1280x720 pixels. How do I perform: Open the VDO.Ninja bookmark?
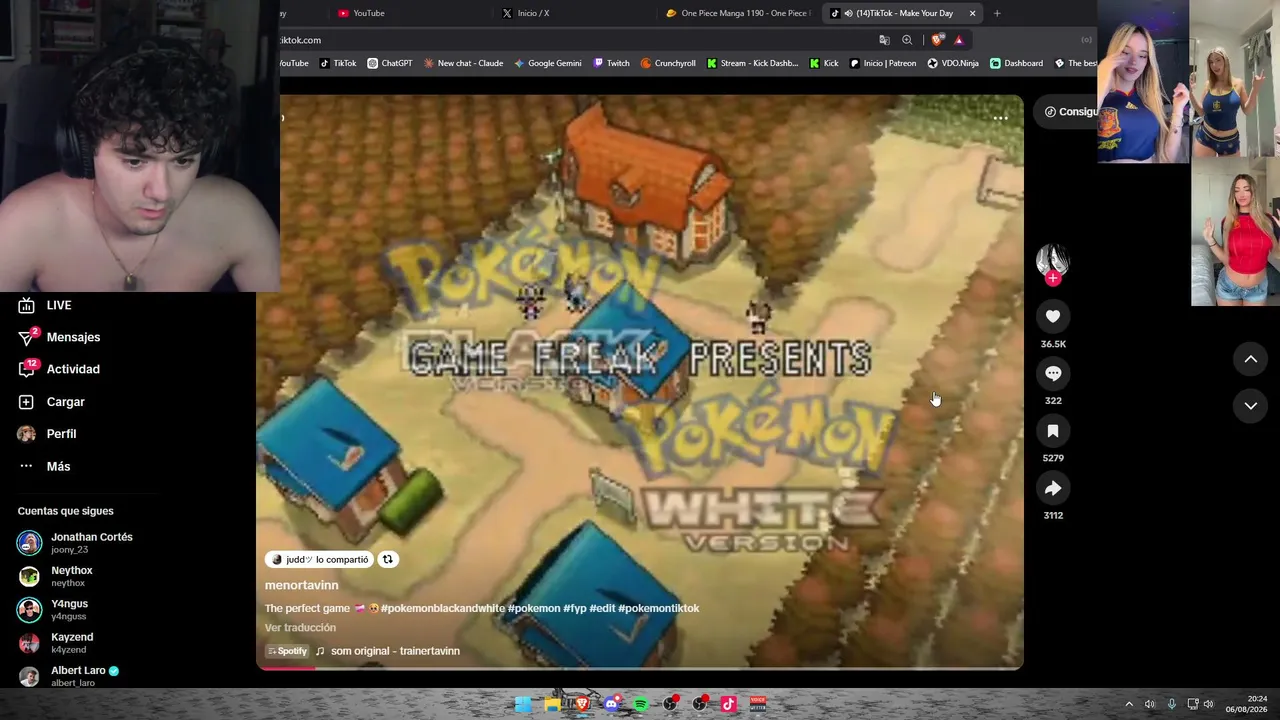tap(953, 63)
